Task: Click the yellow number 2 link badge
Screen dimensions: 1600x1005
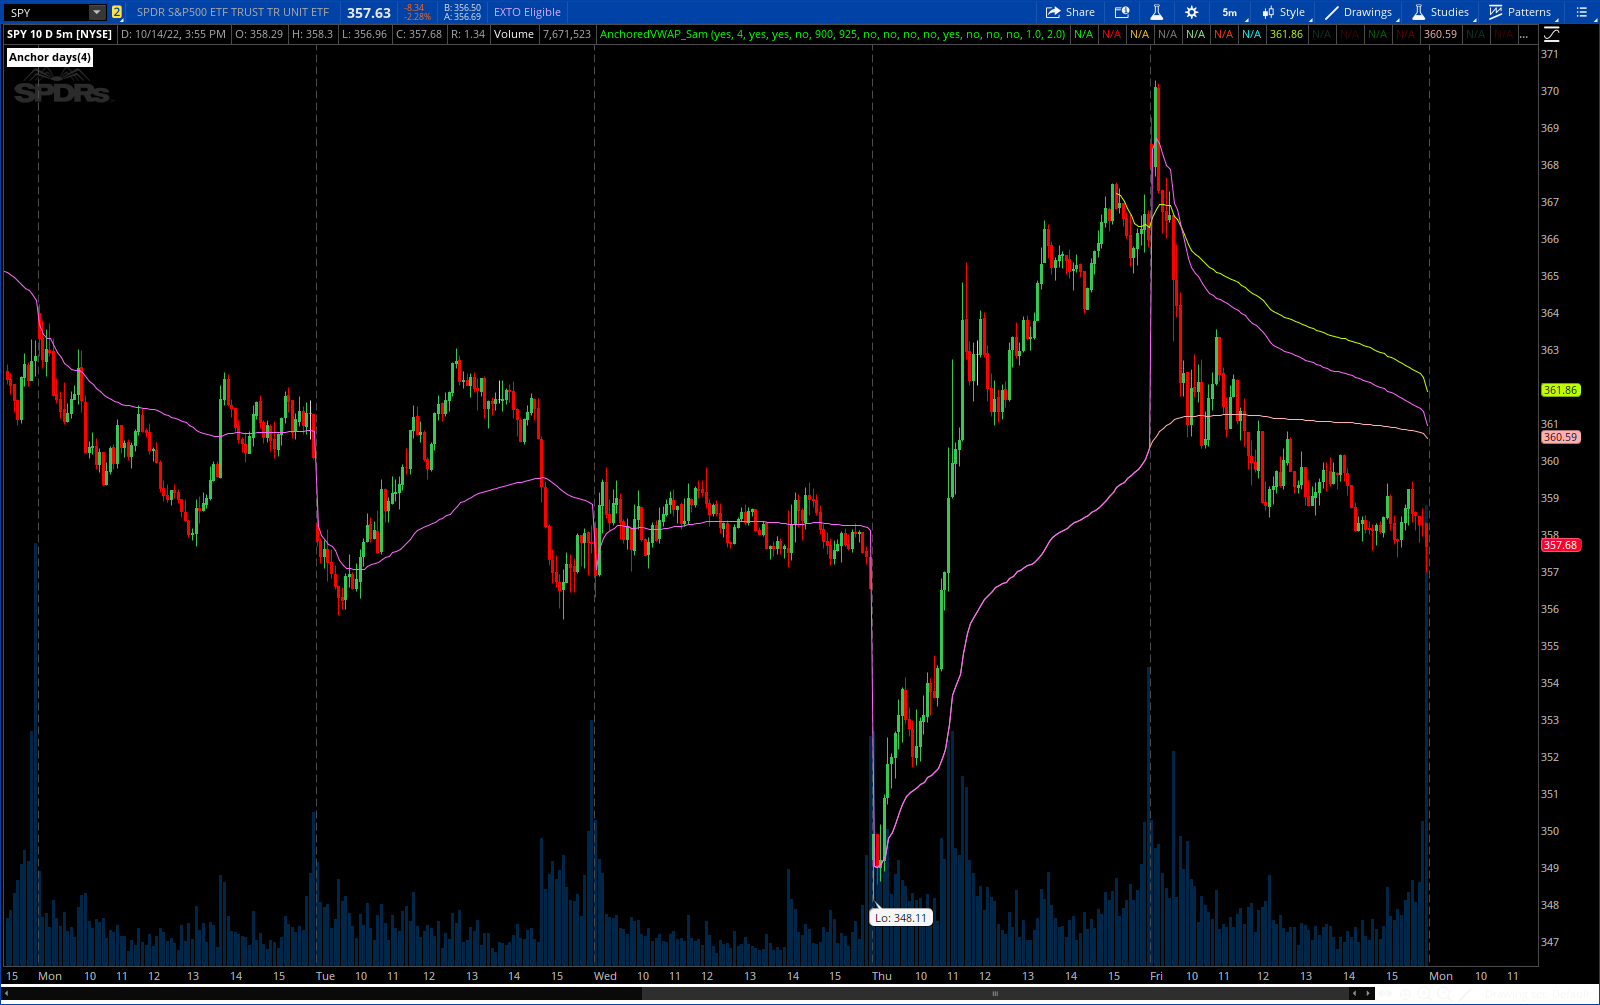Action: tap(117, 13)
